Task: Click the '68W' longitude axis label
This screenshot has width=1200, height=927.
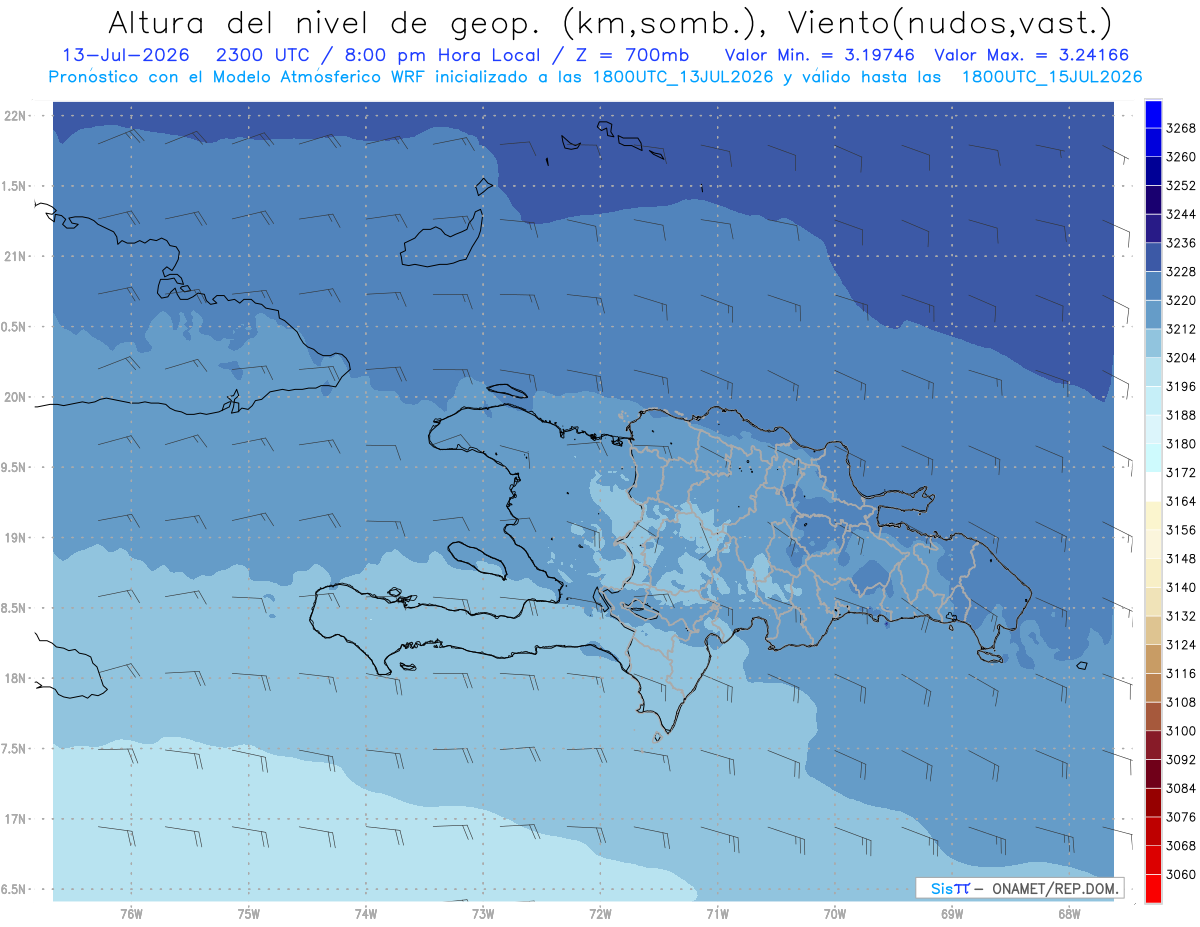Action: tap(1069, 914)
